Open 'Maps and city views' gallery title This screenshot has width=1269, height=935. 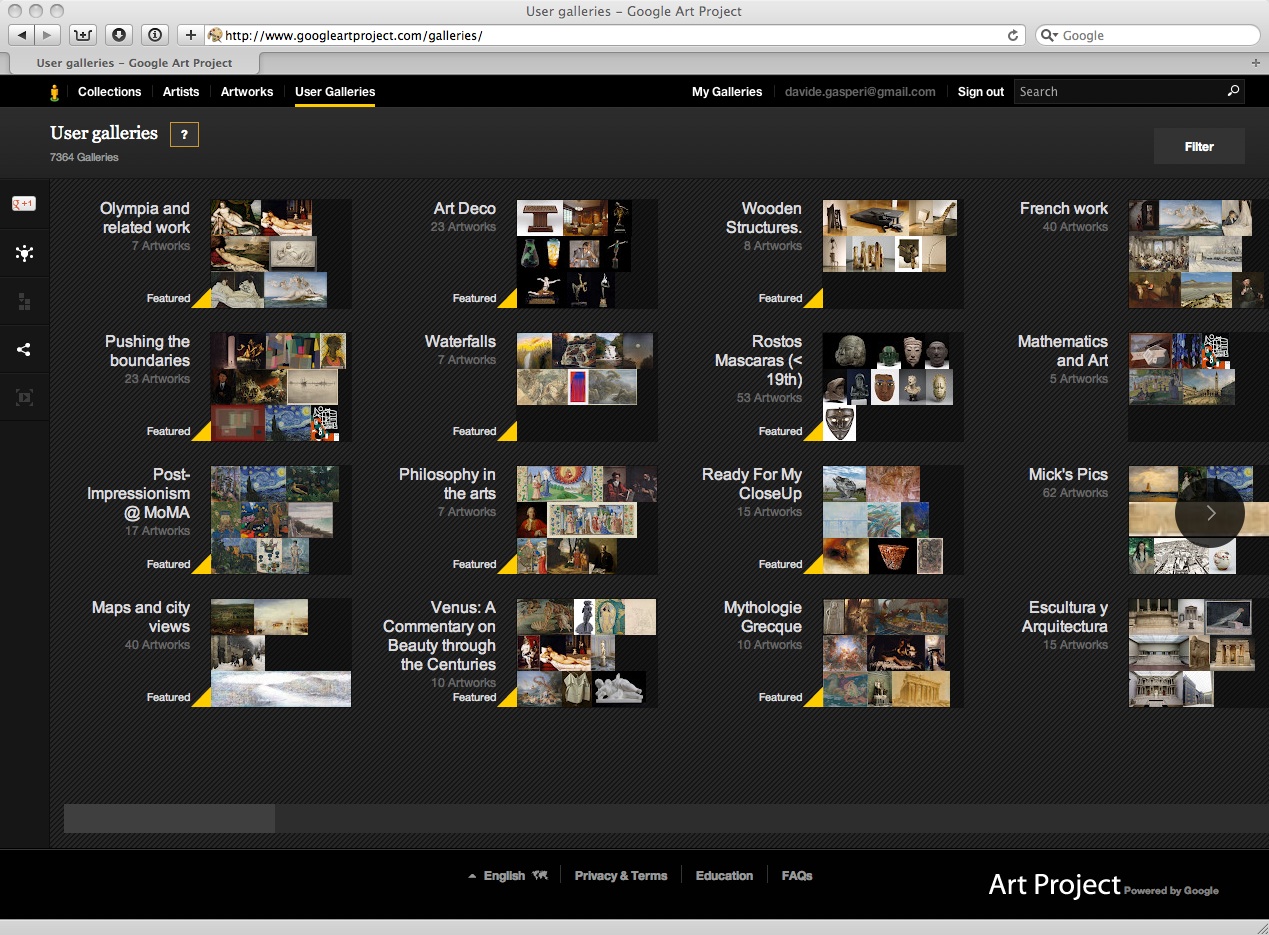tap(140, 617)
